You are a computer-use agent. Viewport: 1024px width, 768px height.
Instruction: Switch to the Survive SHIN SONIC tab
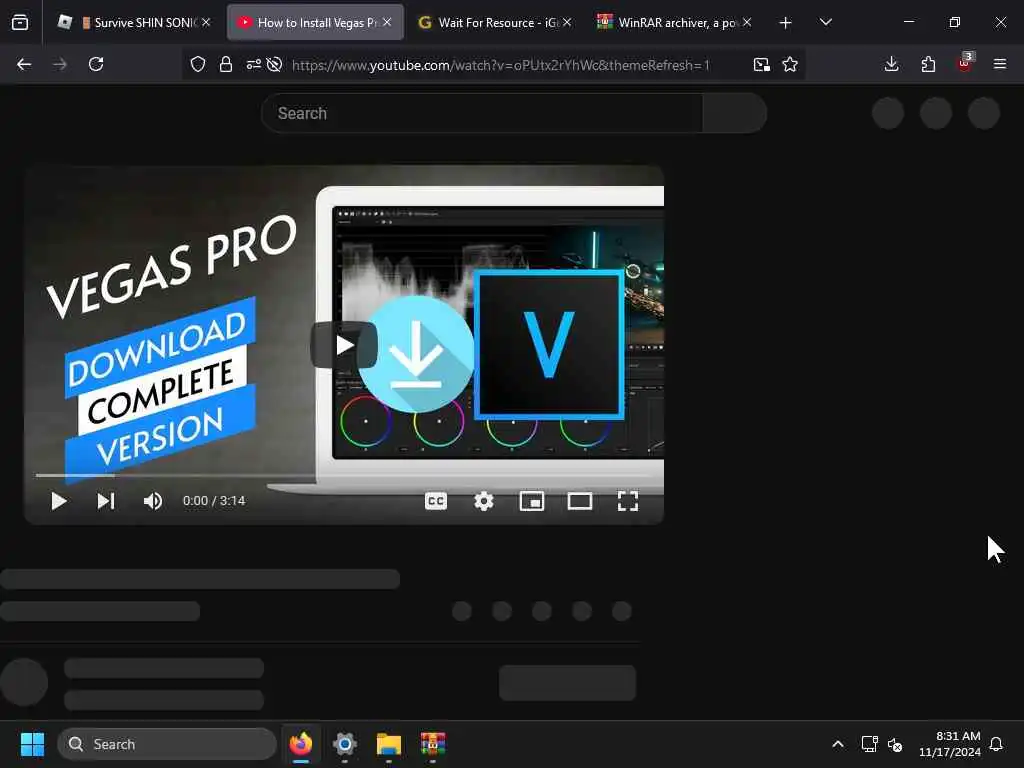(x=135, y=22)
